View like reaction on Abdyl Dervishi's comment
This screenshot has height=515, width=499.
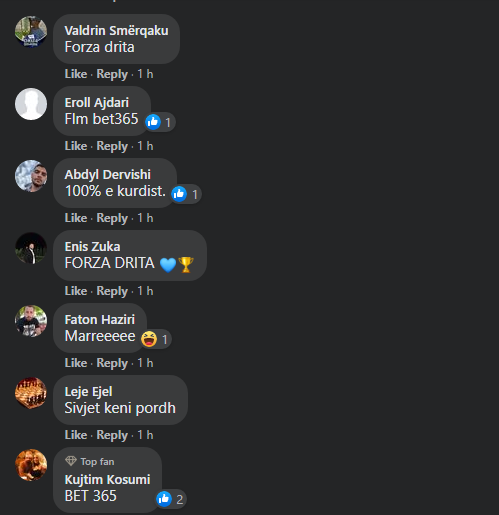pos(179,194)
